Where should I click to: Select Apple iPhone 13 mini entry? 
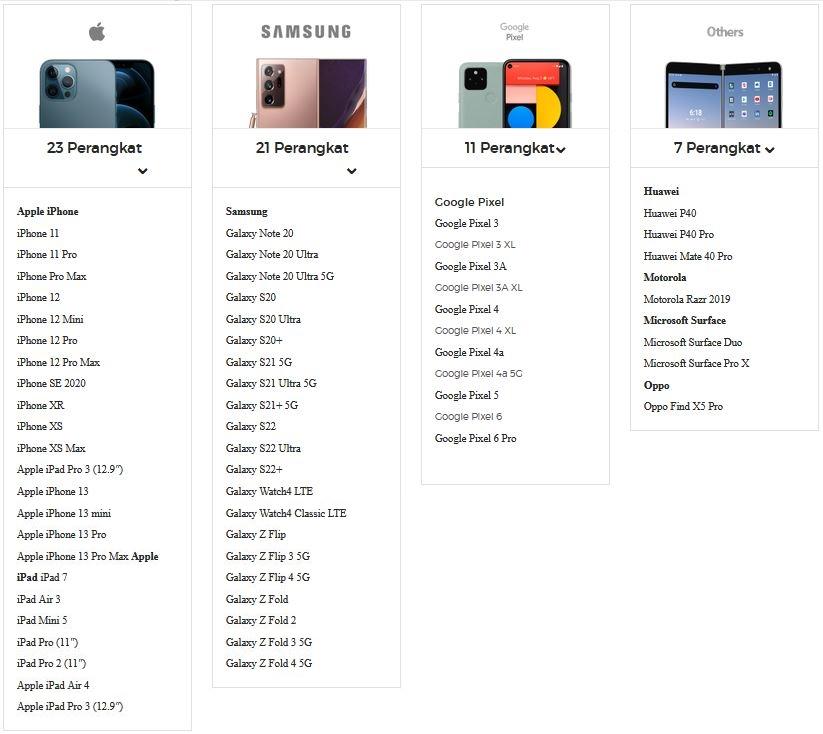(64, 513)
